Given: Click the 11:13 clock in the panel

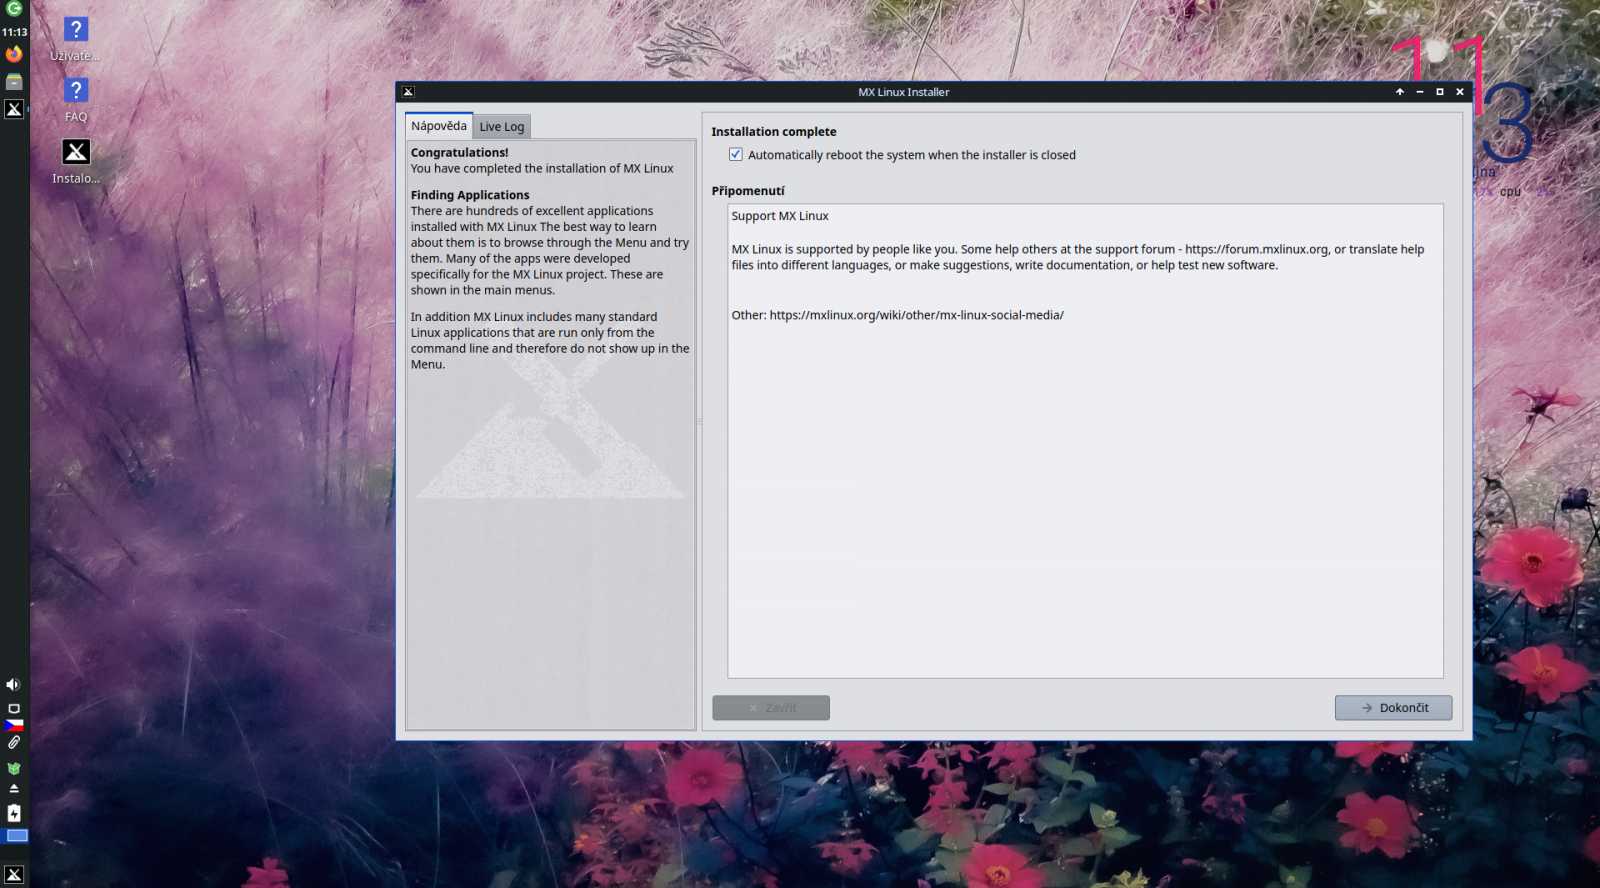Looking at the screenshot, I should pyautogui.click(x=14, y=32).
